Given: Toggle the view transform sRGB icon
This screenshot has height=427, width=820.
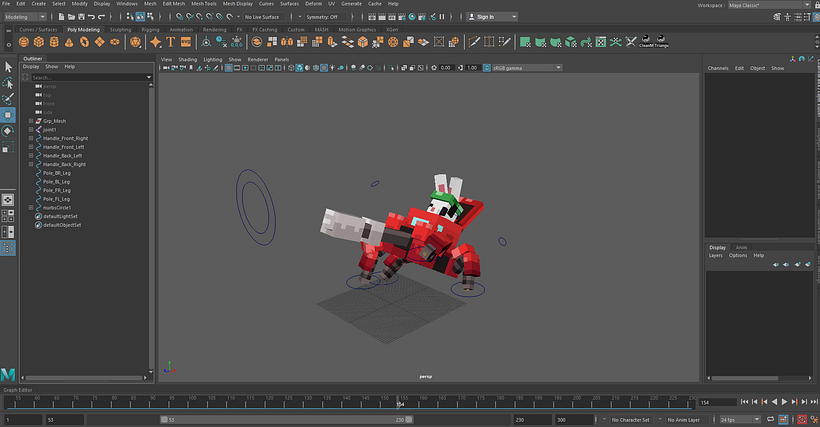Looking at the screenshot, I should point(486,68).
